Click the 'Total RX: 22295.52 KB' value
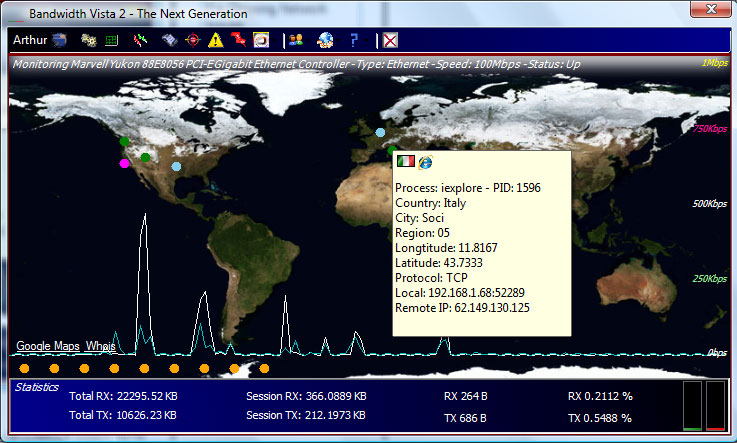Image resolution: width=737 pixels, height=443 pixels. (123, 396)
